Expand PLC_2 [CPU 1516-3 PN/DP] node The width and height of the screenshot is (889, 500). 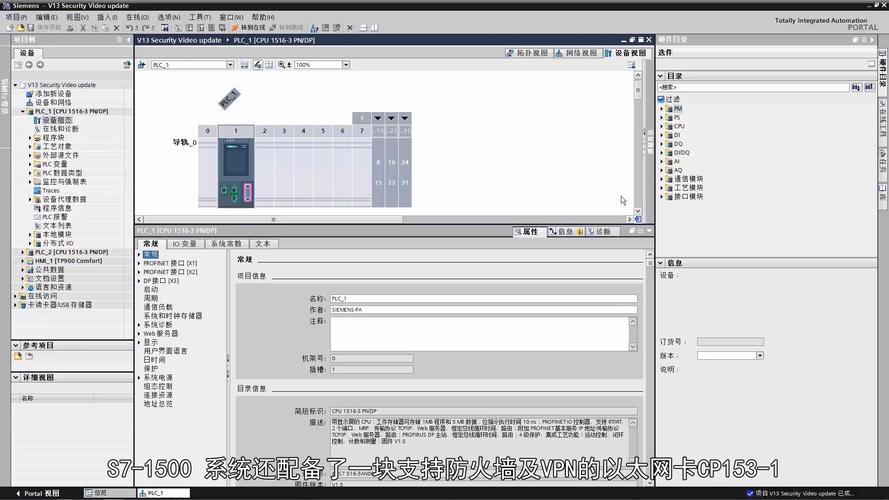[x=23, y=252]
